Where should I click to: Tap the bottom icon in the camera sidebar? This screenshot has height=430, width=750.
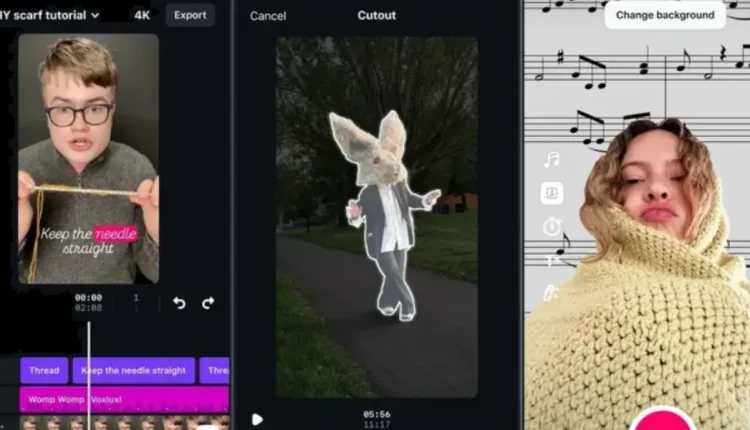(x=550, y=293)
